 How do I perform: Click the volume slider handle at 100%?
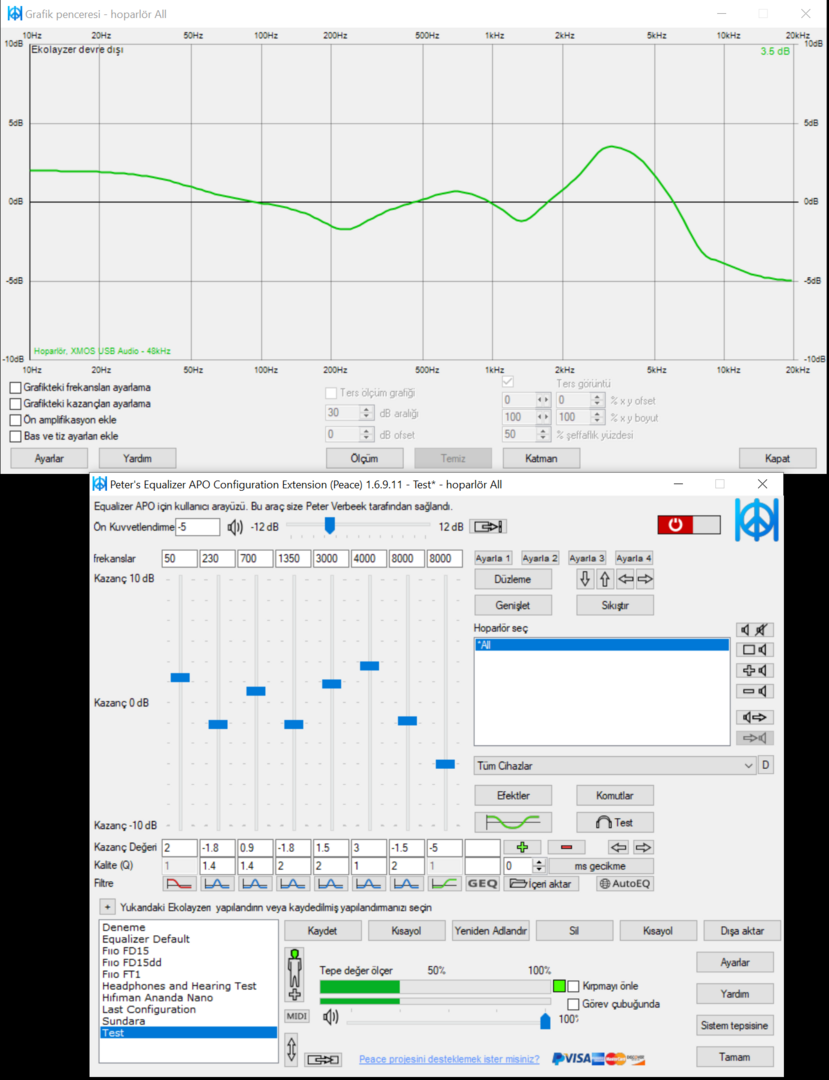545,1020
